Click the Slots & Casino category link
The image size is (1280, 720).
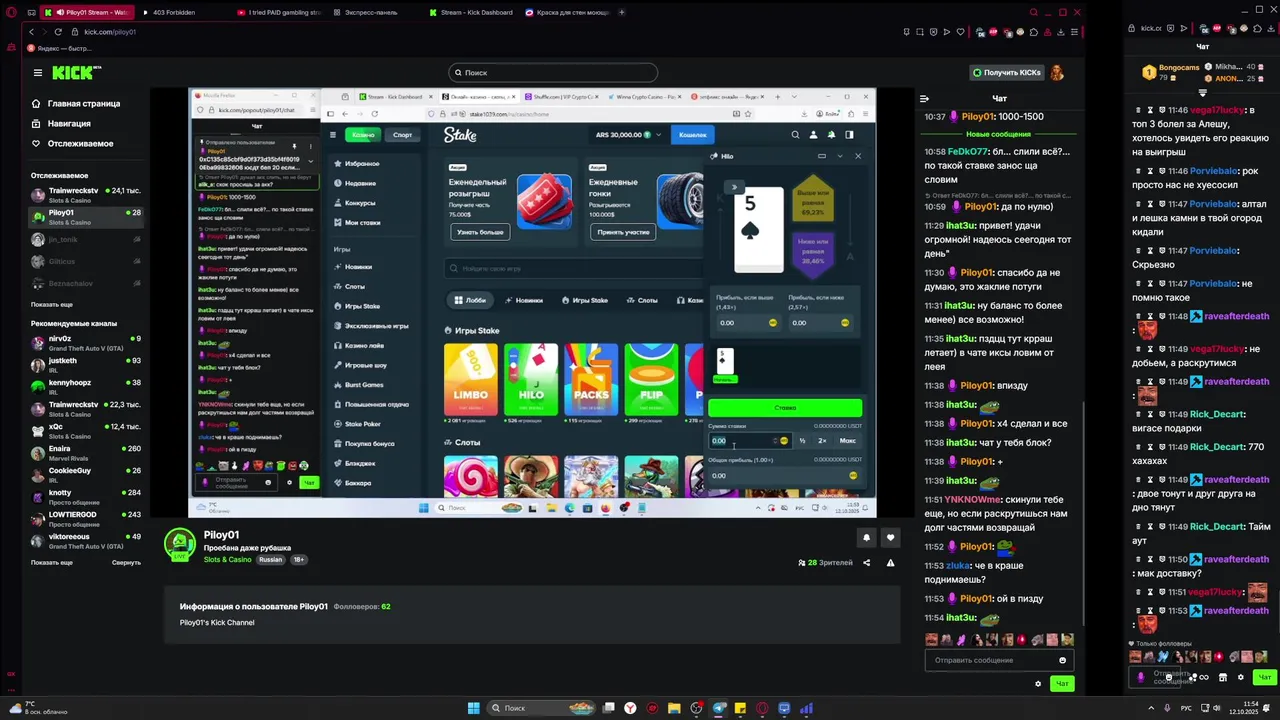coord(228,559)
